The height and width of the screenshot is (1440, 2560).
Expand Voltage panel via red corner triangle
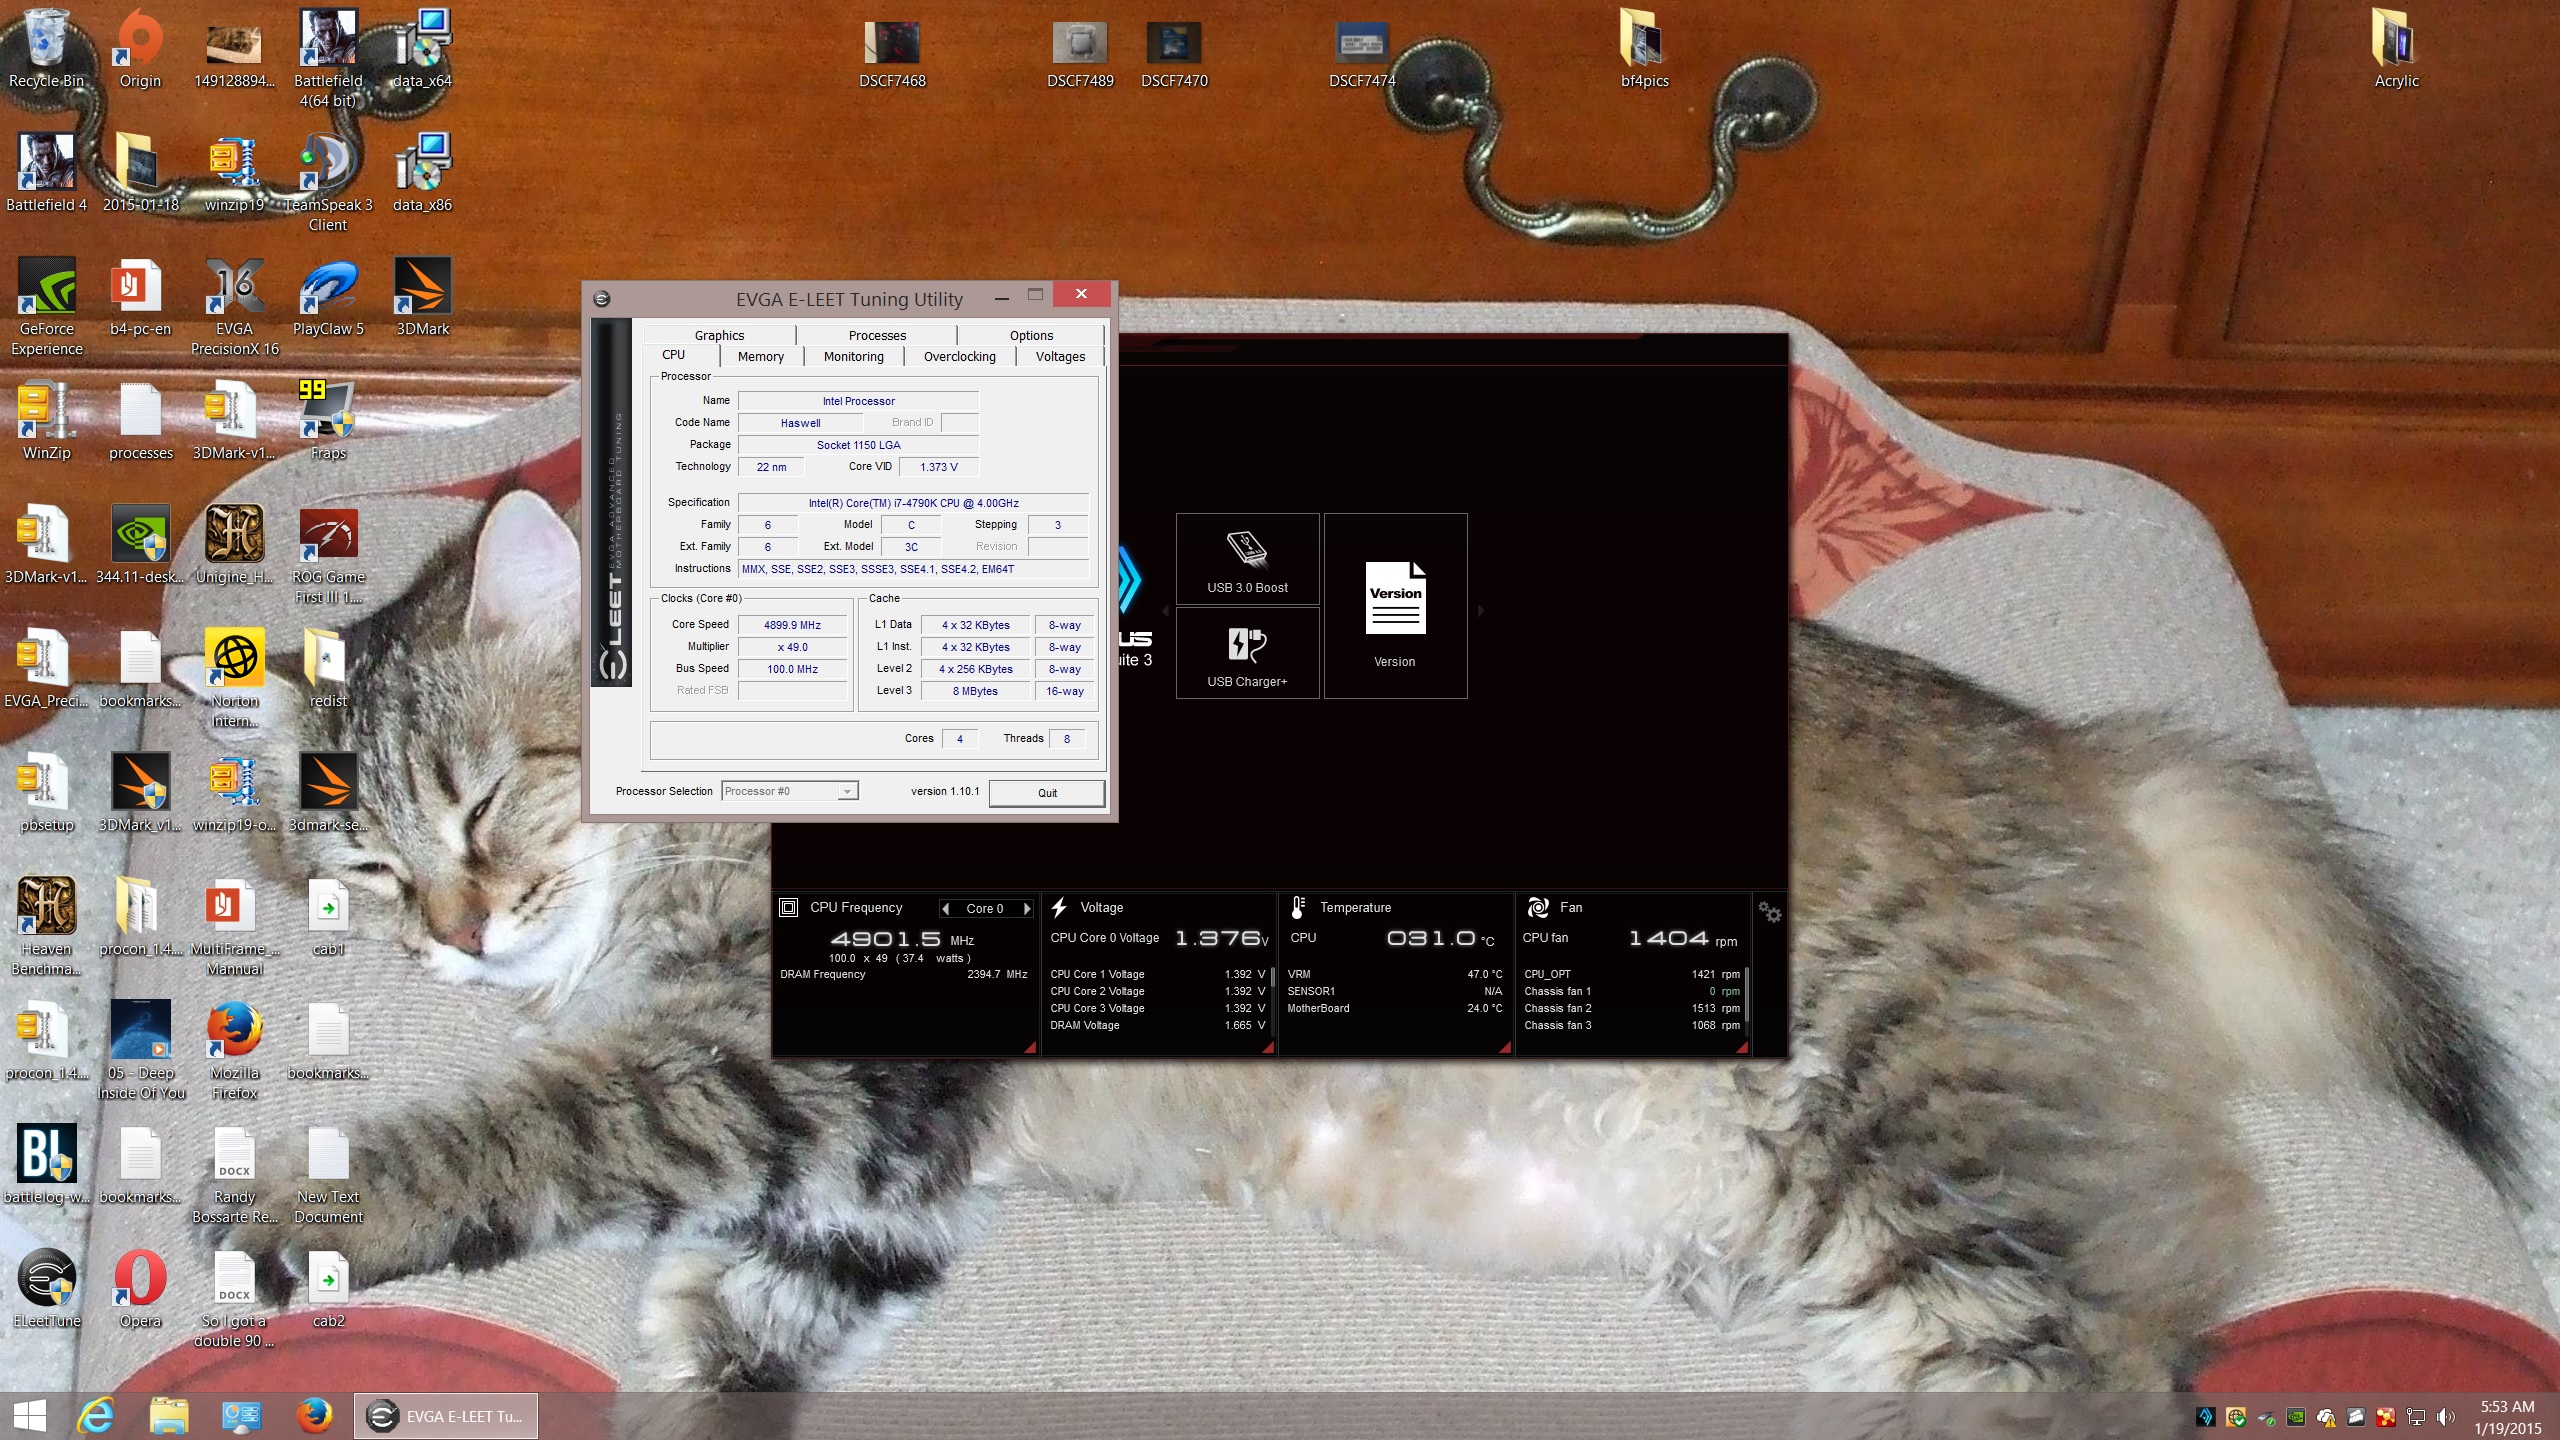point(1267,1047)
